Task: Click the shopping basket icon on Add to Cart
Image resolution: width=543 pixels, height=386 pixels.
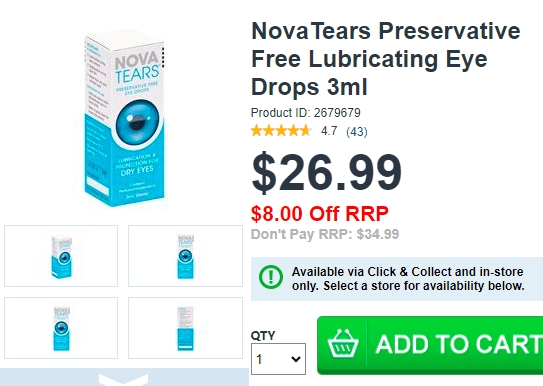Action: [x=343, y=343]
